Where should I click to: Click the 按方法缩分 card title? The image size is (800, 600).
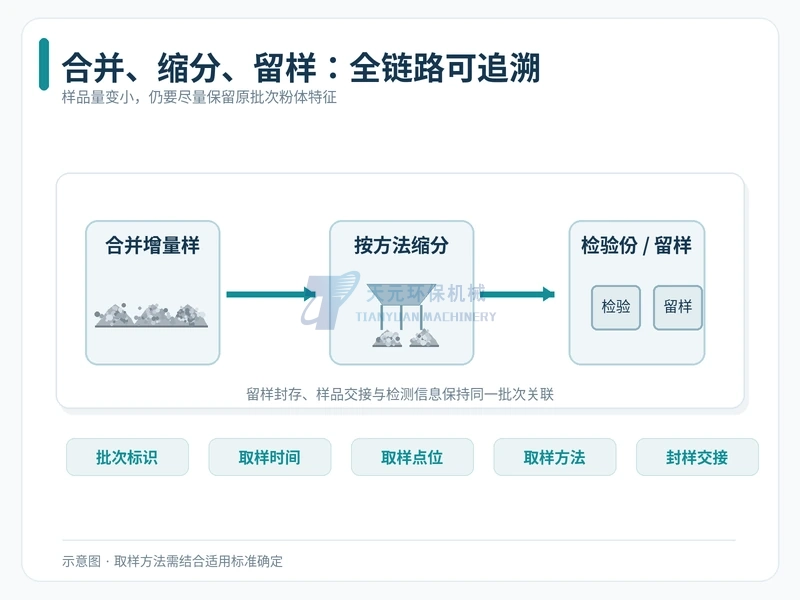pos(402,245)
